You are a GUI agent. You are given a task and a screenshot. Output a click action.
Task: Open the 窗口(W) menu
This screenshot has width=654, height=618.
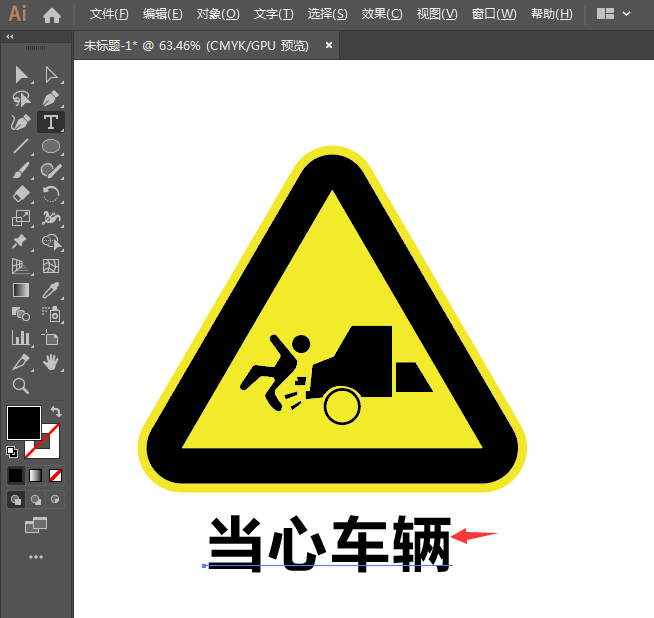tap(494, 14)
